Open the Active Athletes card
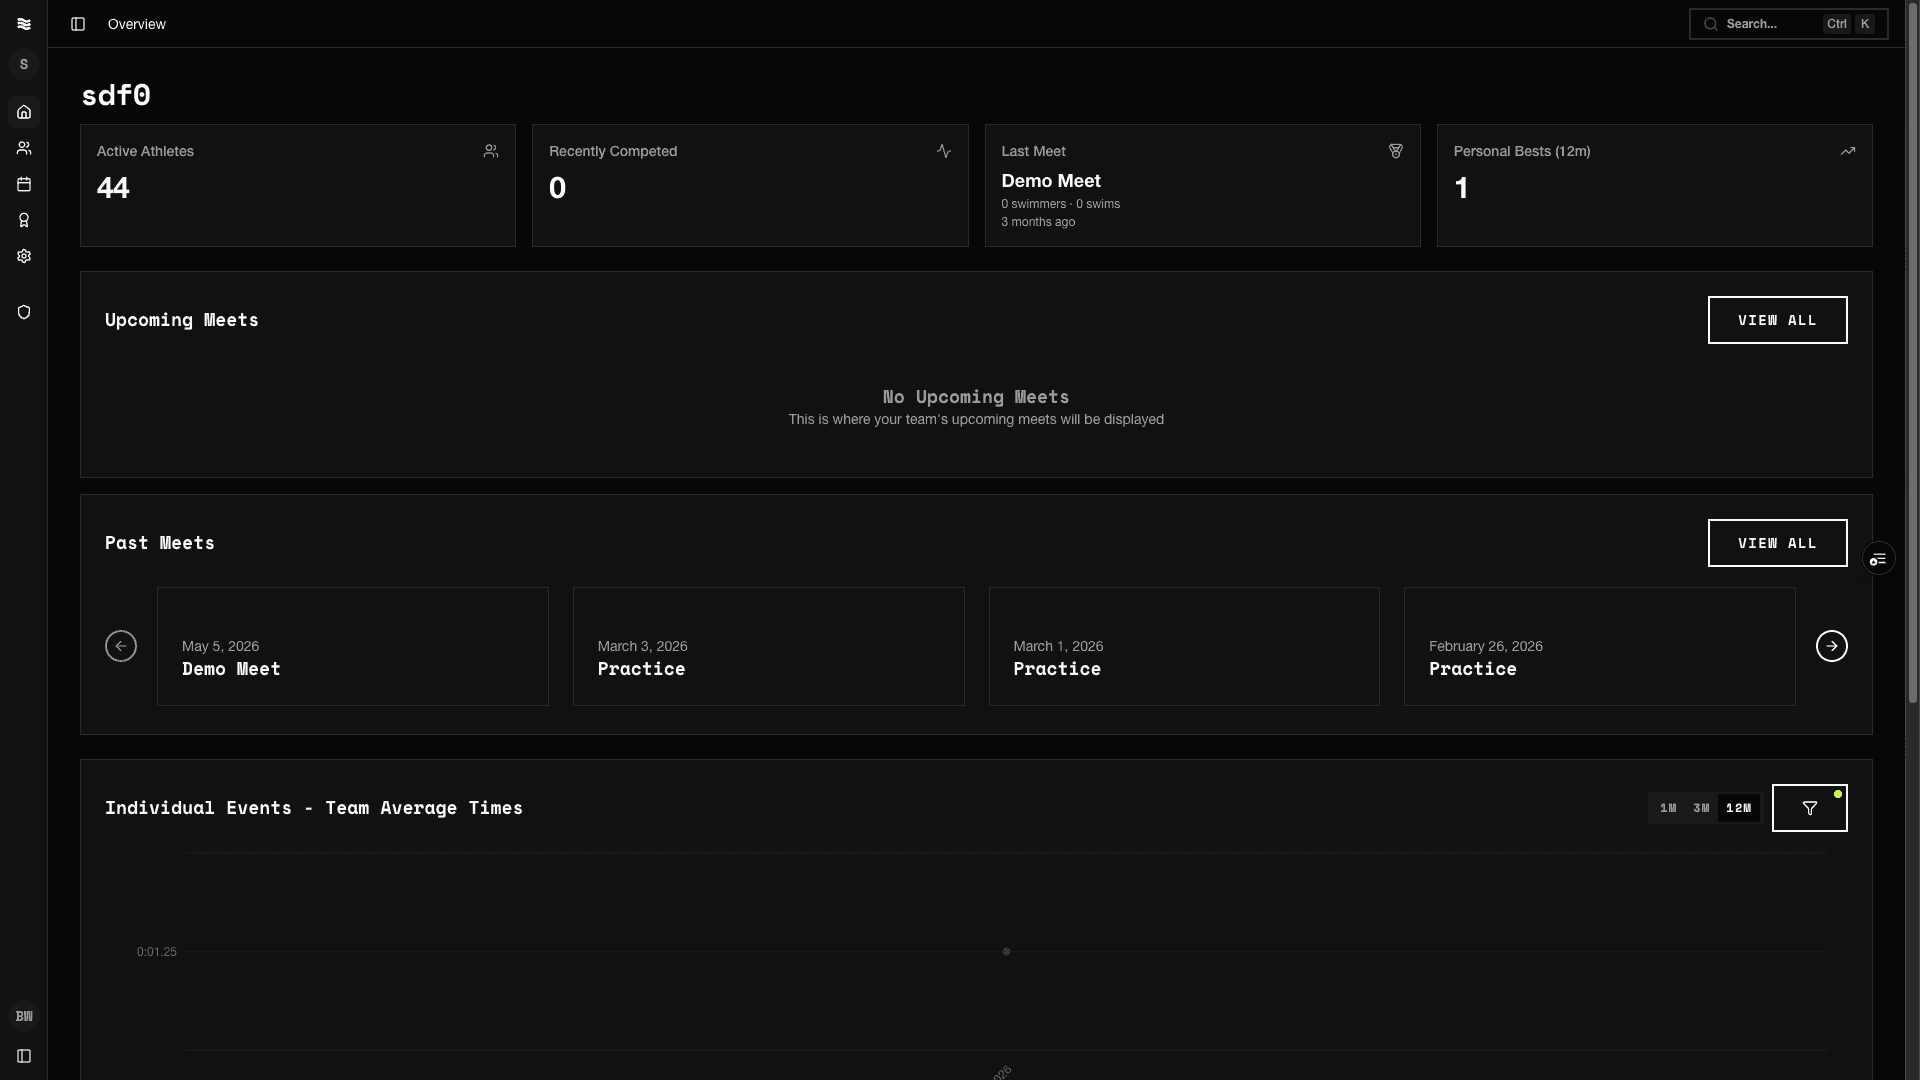 298,185
